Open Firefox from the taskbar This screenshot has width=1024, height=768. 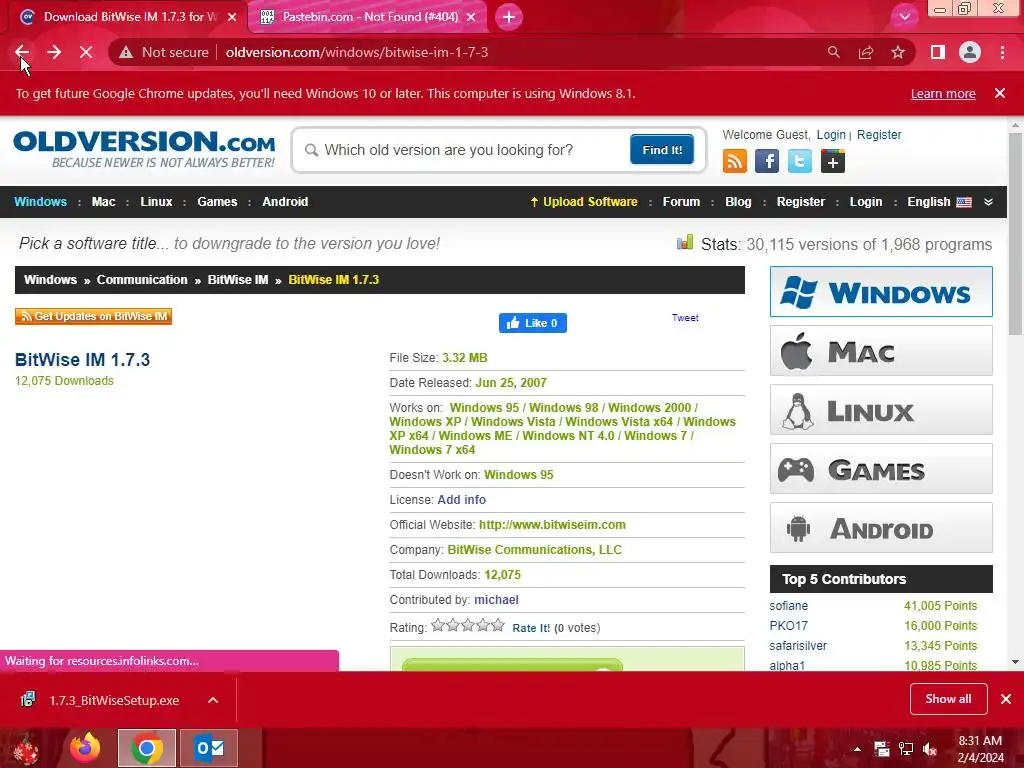click(85, 748)
